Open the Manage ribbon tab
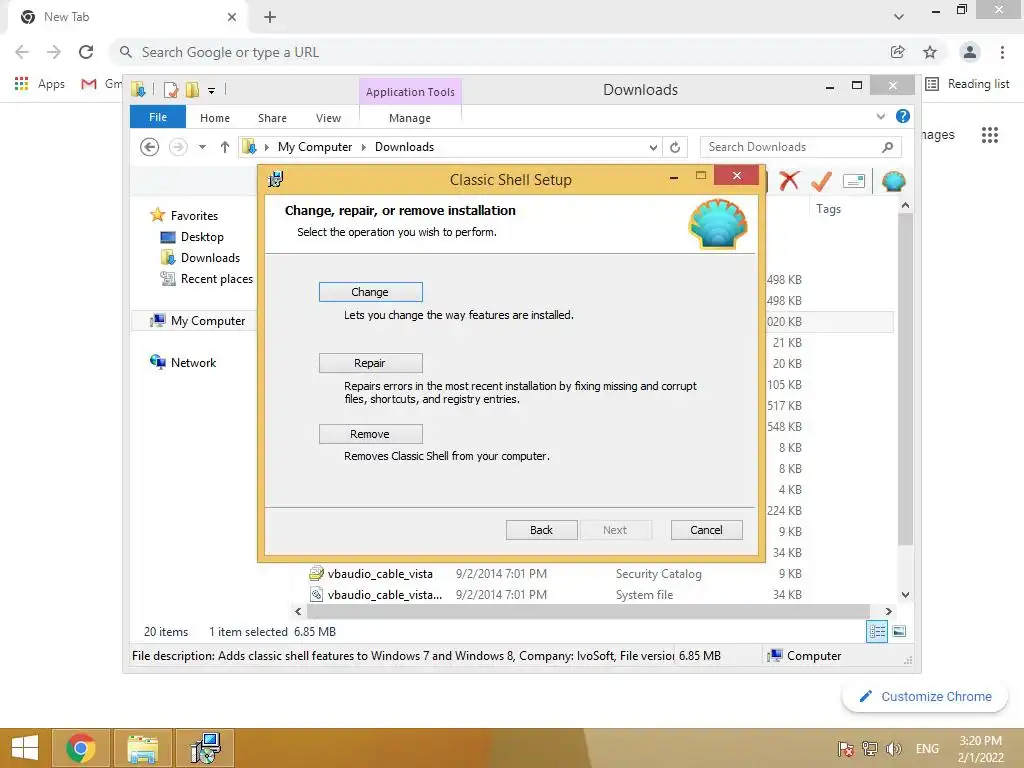 [410, 118]
